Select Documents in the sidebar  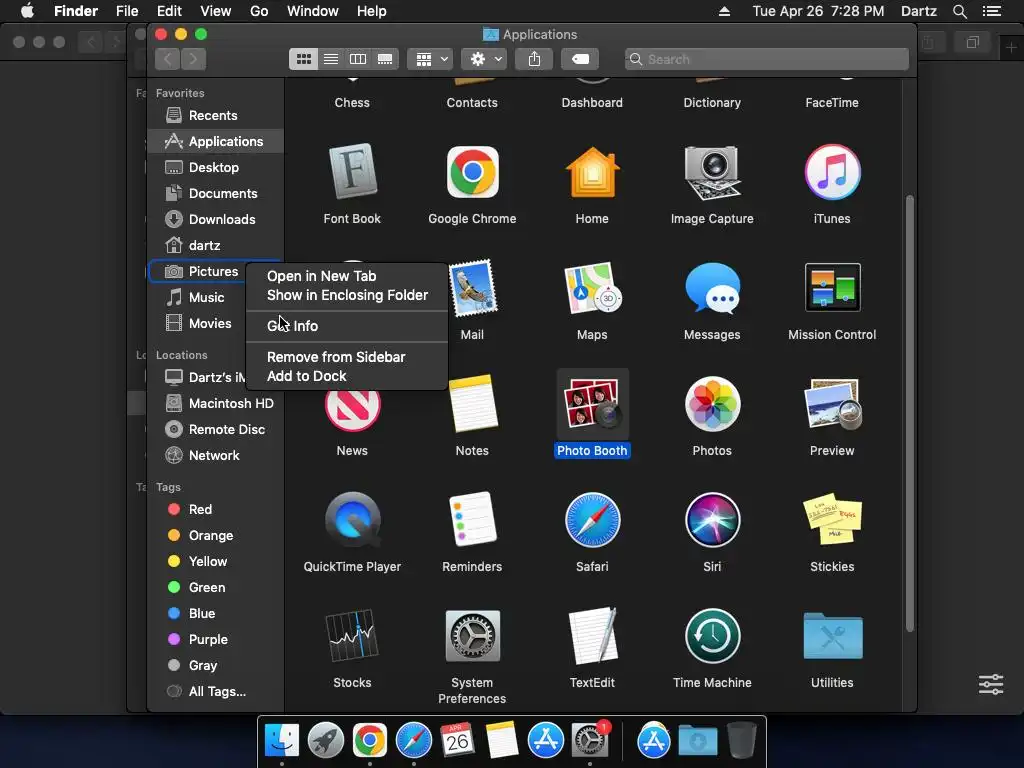(x=216, y=194)
